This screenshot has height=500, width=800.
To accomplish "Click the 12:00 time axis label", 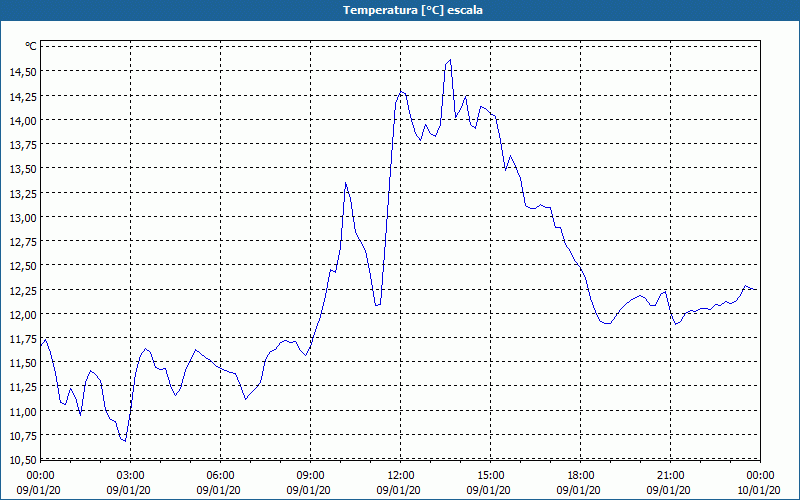I will coord(401,476).
